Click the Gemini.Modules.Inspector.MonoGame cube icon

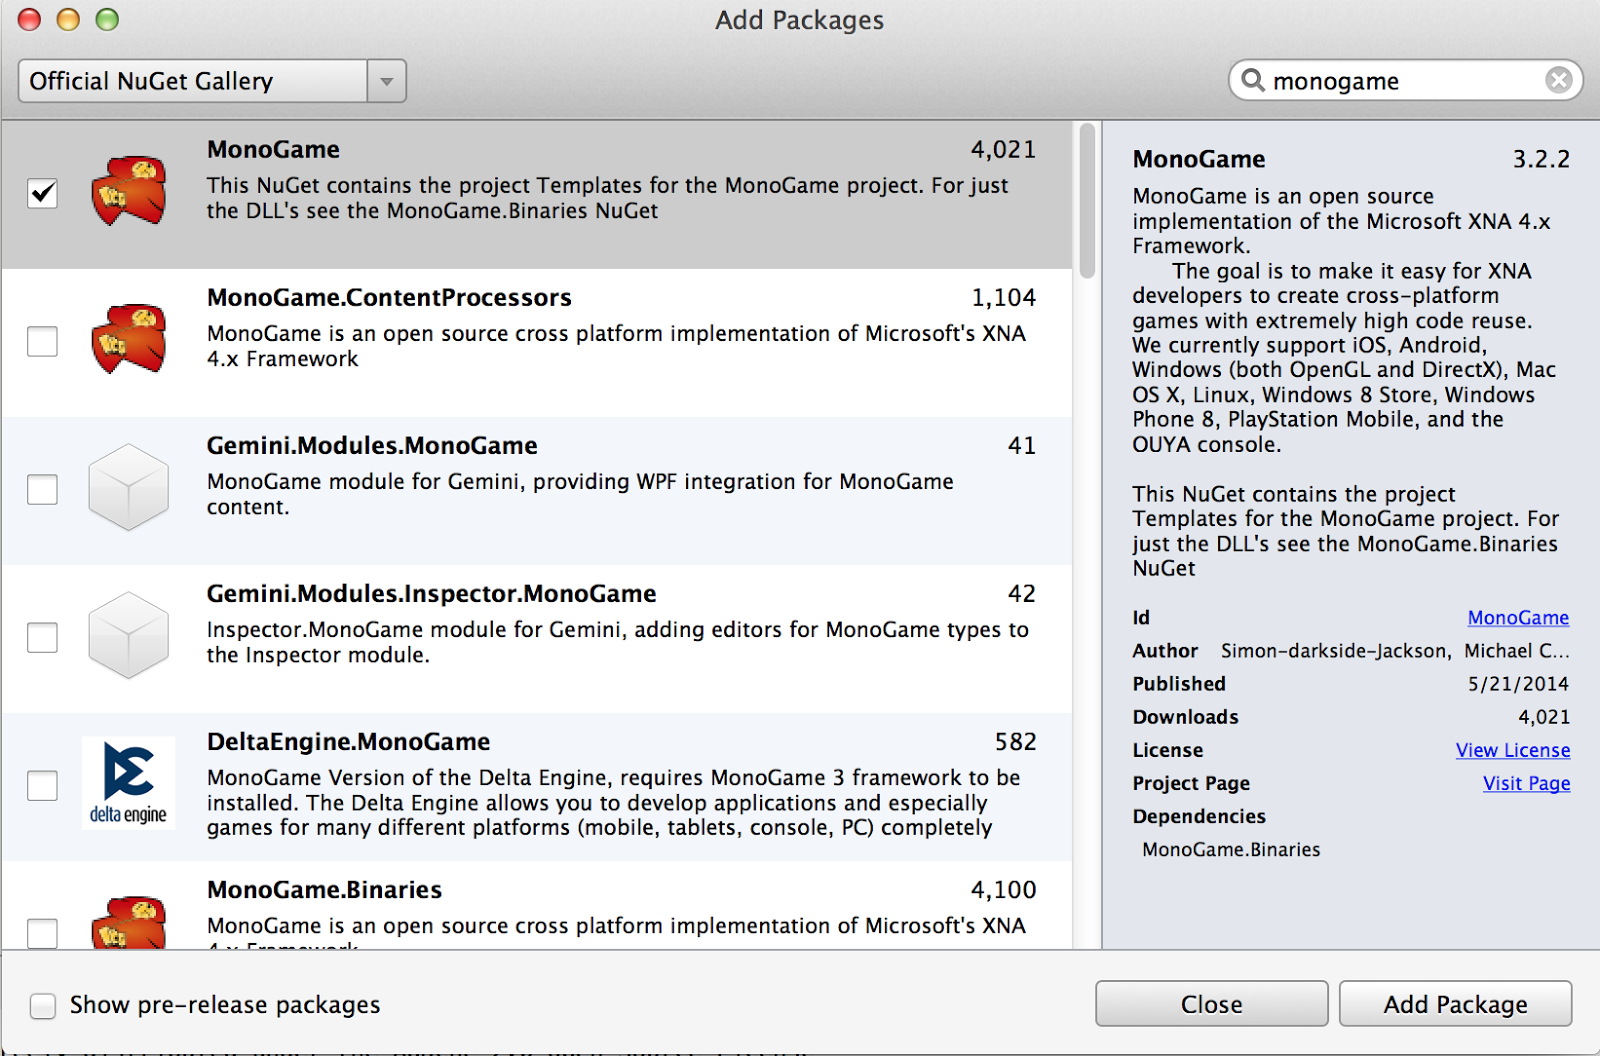coord(128,635)
